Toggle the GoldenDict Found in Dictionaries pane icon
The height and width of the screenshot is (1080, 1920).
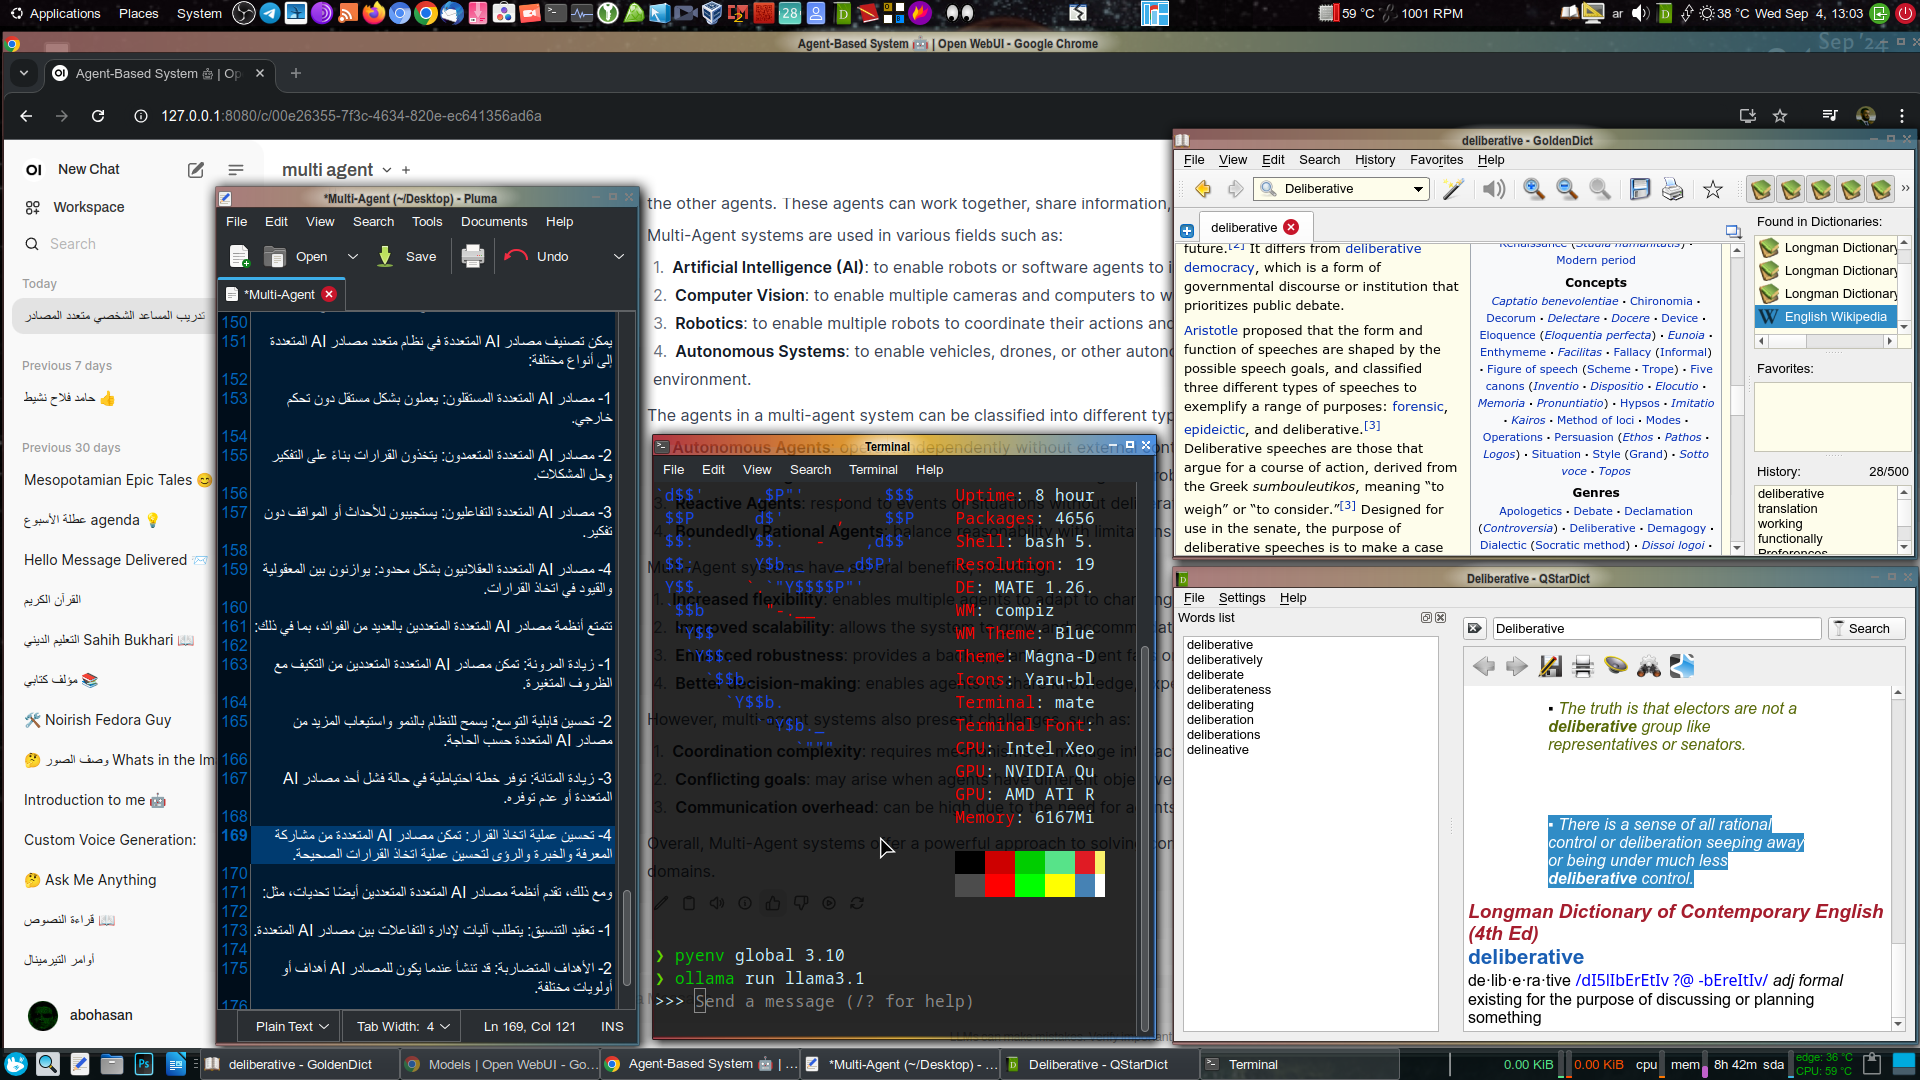(1733, 231)
